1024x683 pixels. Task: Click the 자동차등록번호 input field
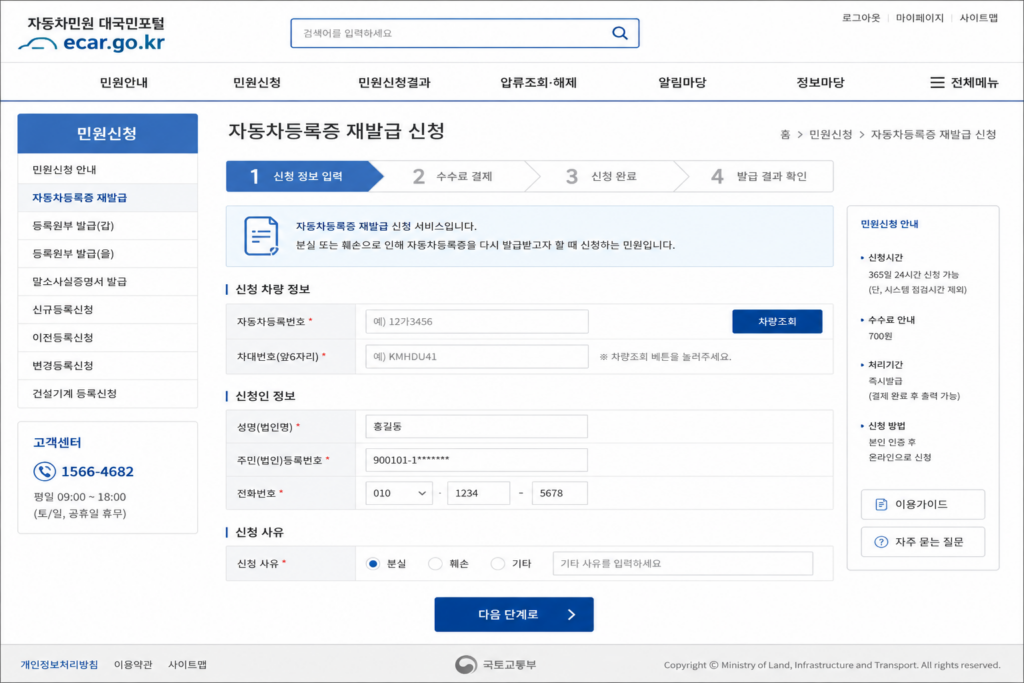[x=477, y=321]
